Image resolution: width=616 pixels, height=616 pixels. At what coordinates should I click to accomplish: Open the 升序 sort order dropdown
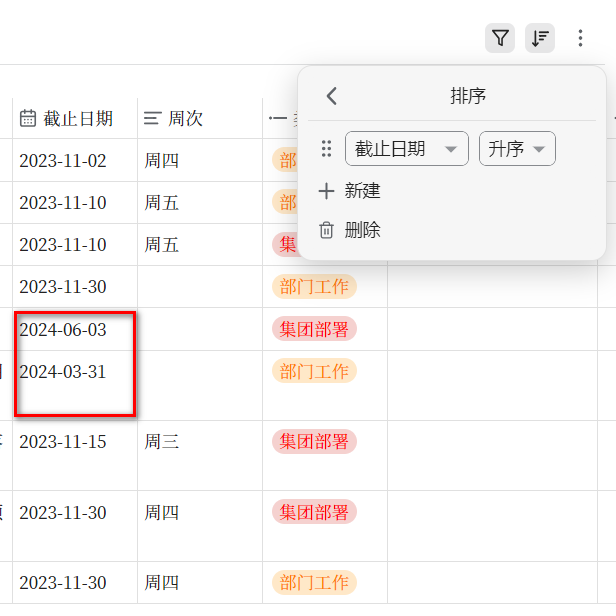(x=517, y=148)
